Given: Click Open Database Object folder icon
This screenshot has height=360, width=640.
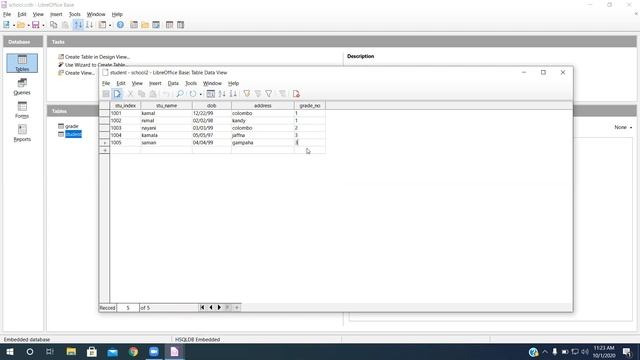Looking at the screenshot, I should (145, 25).
